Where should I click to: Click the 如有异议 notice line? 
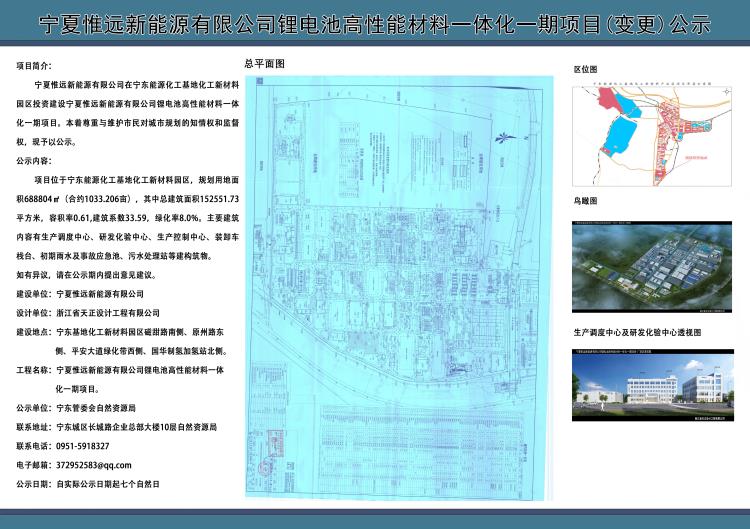(86, 275)
